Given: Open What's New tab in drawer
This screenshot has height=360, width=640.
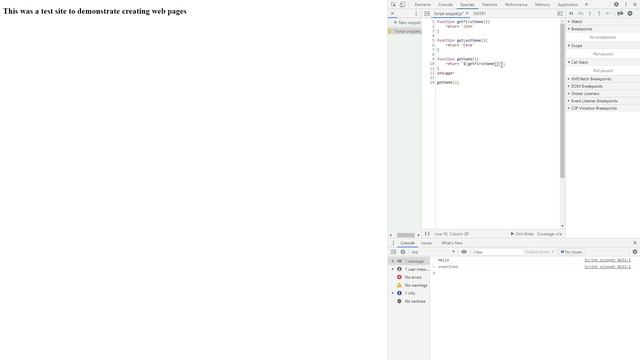Looking at the screenshot, I should click(452, 243).
